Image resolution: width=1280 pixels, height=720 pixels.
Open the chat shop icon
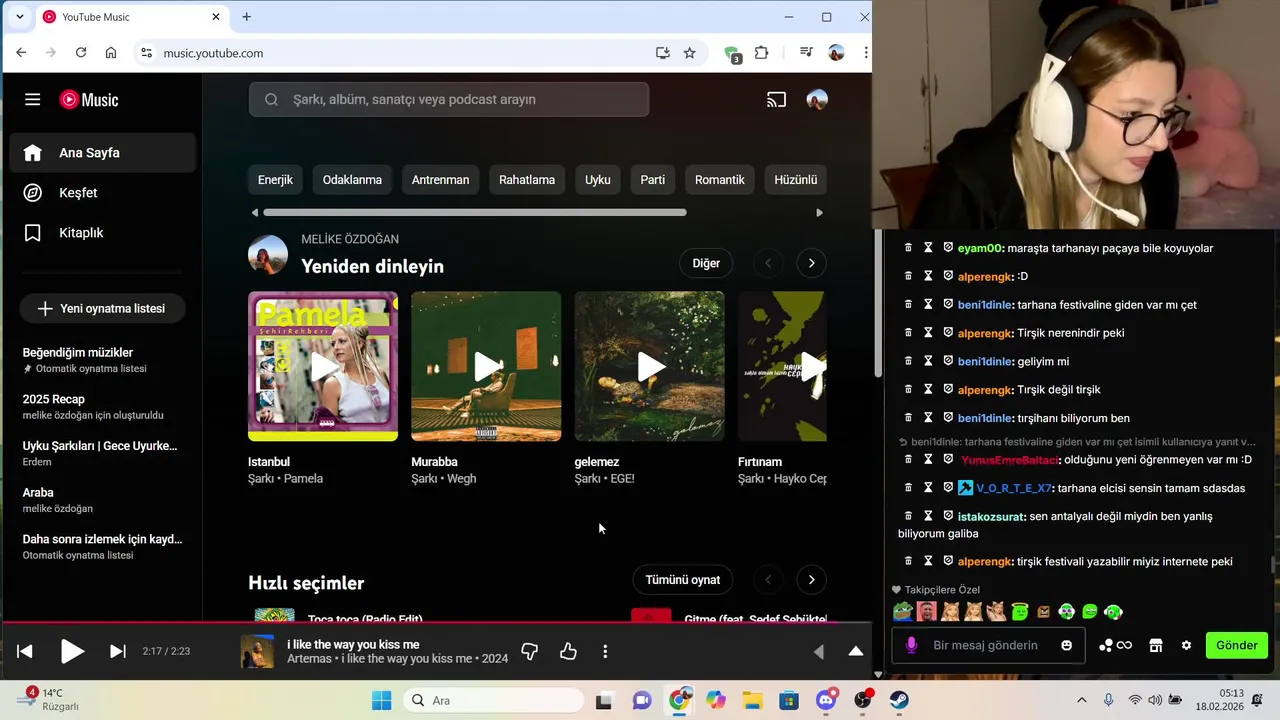point(1156,645)
